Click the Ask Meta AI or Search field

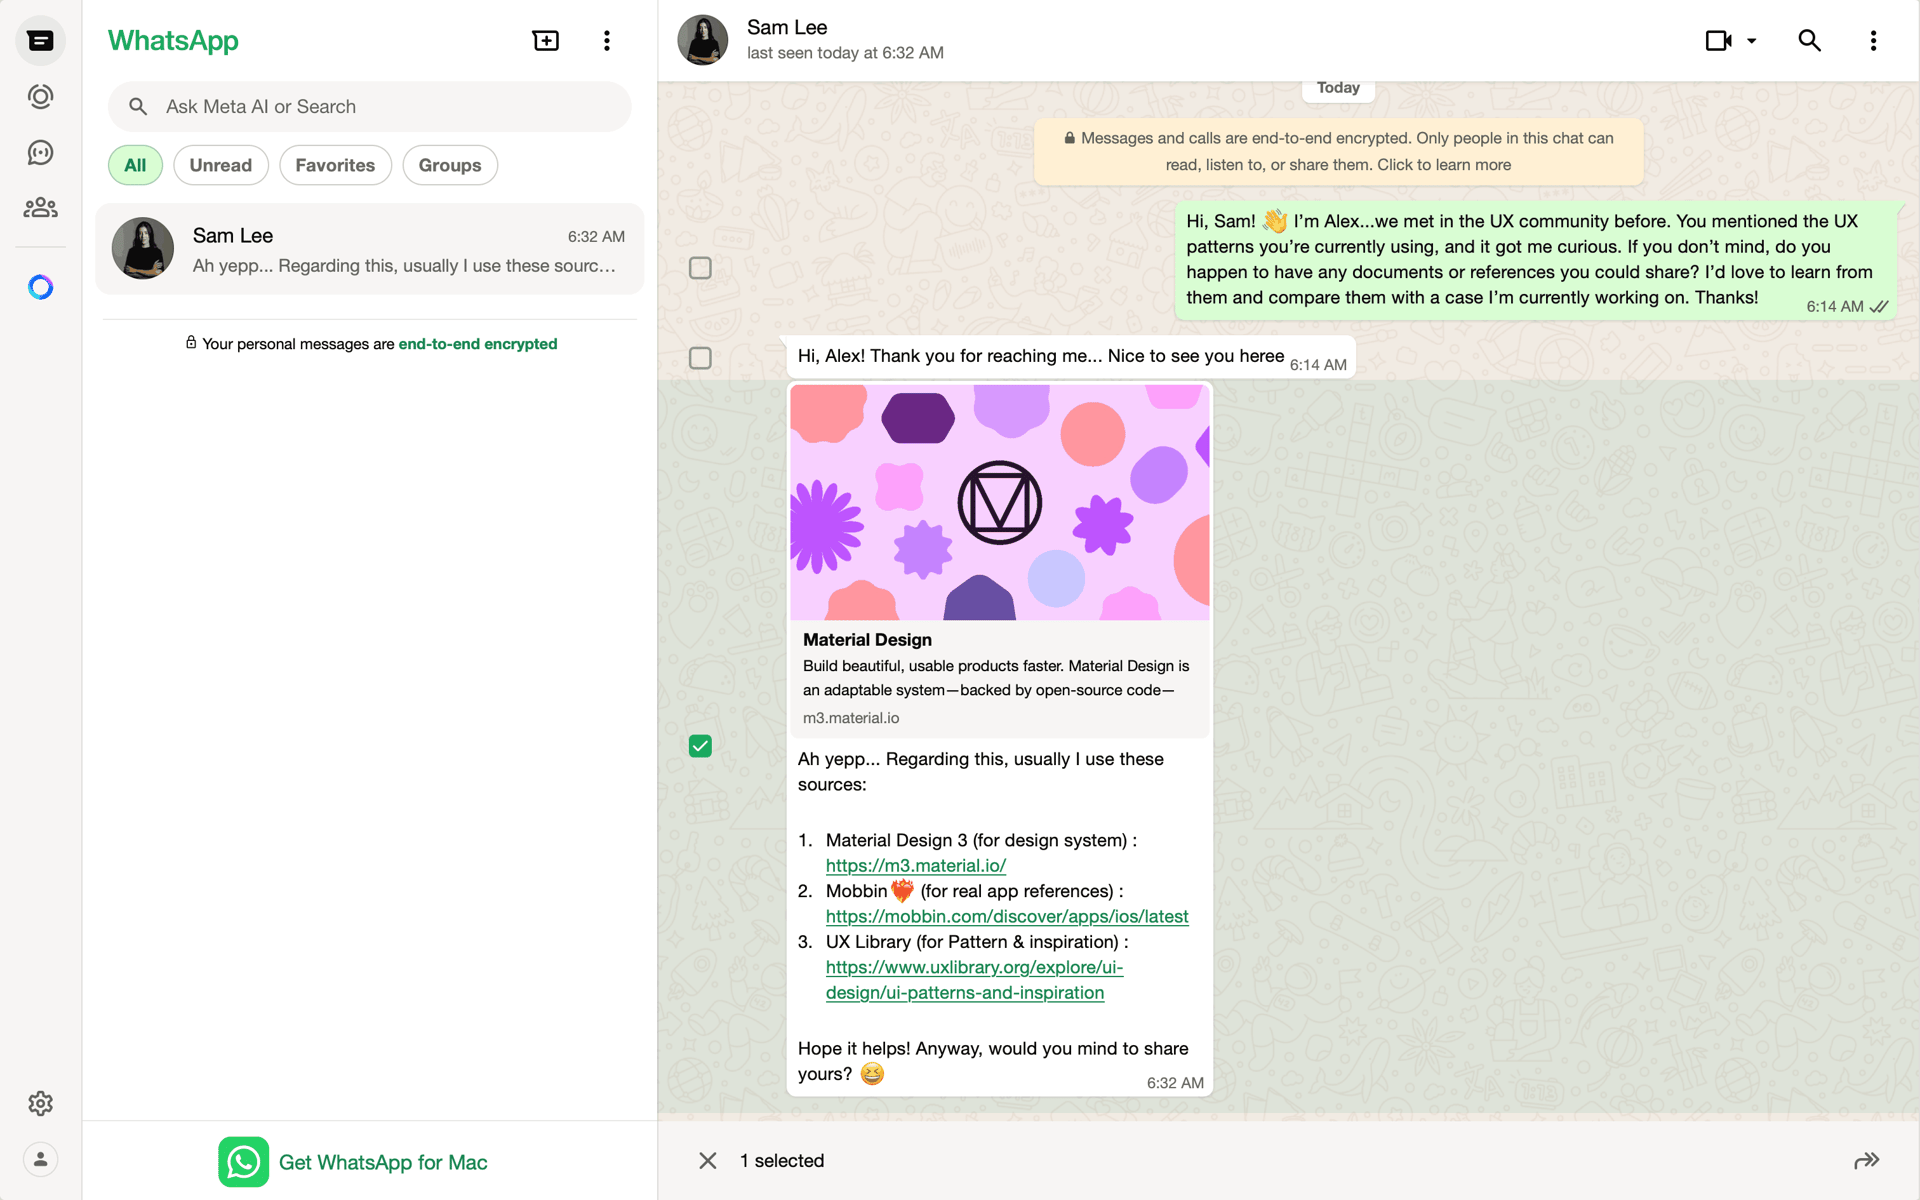(x=369, y=107)
